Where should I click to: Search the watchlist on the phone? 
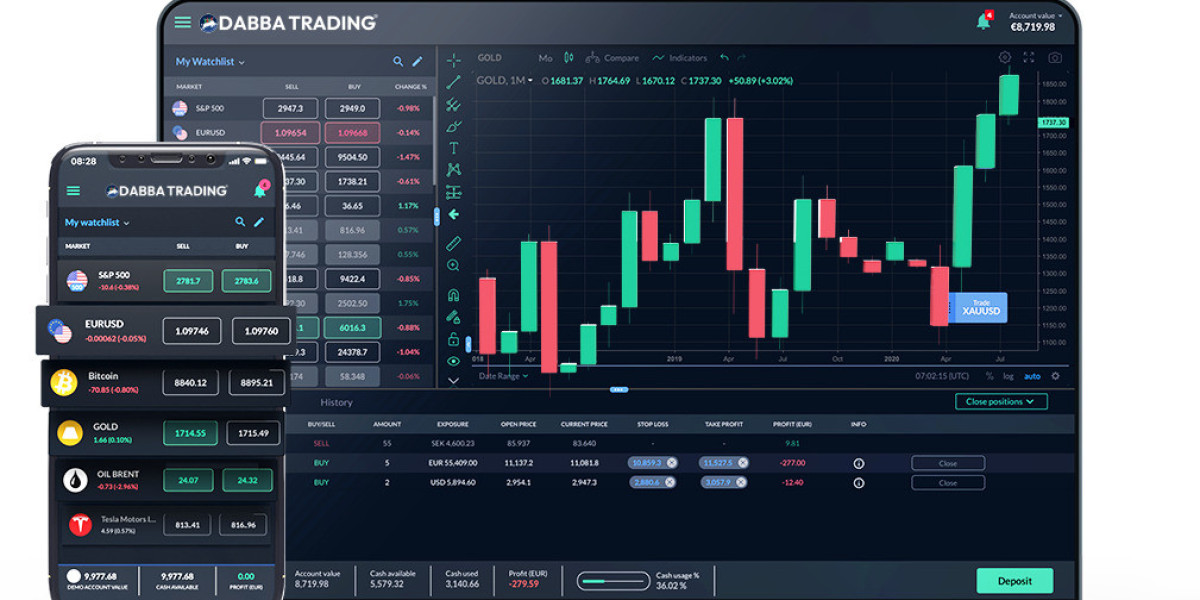click(x=240, y=222)
